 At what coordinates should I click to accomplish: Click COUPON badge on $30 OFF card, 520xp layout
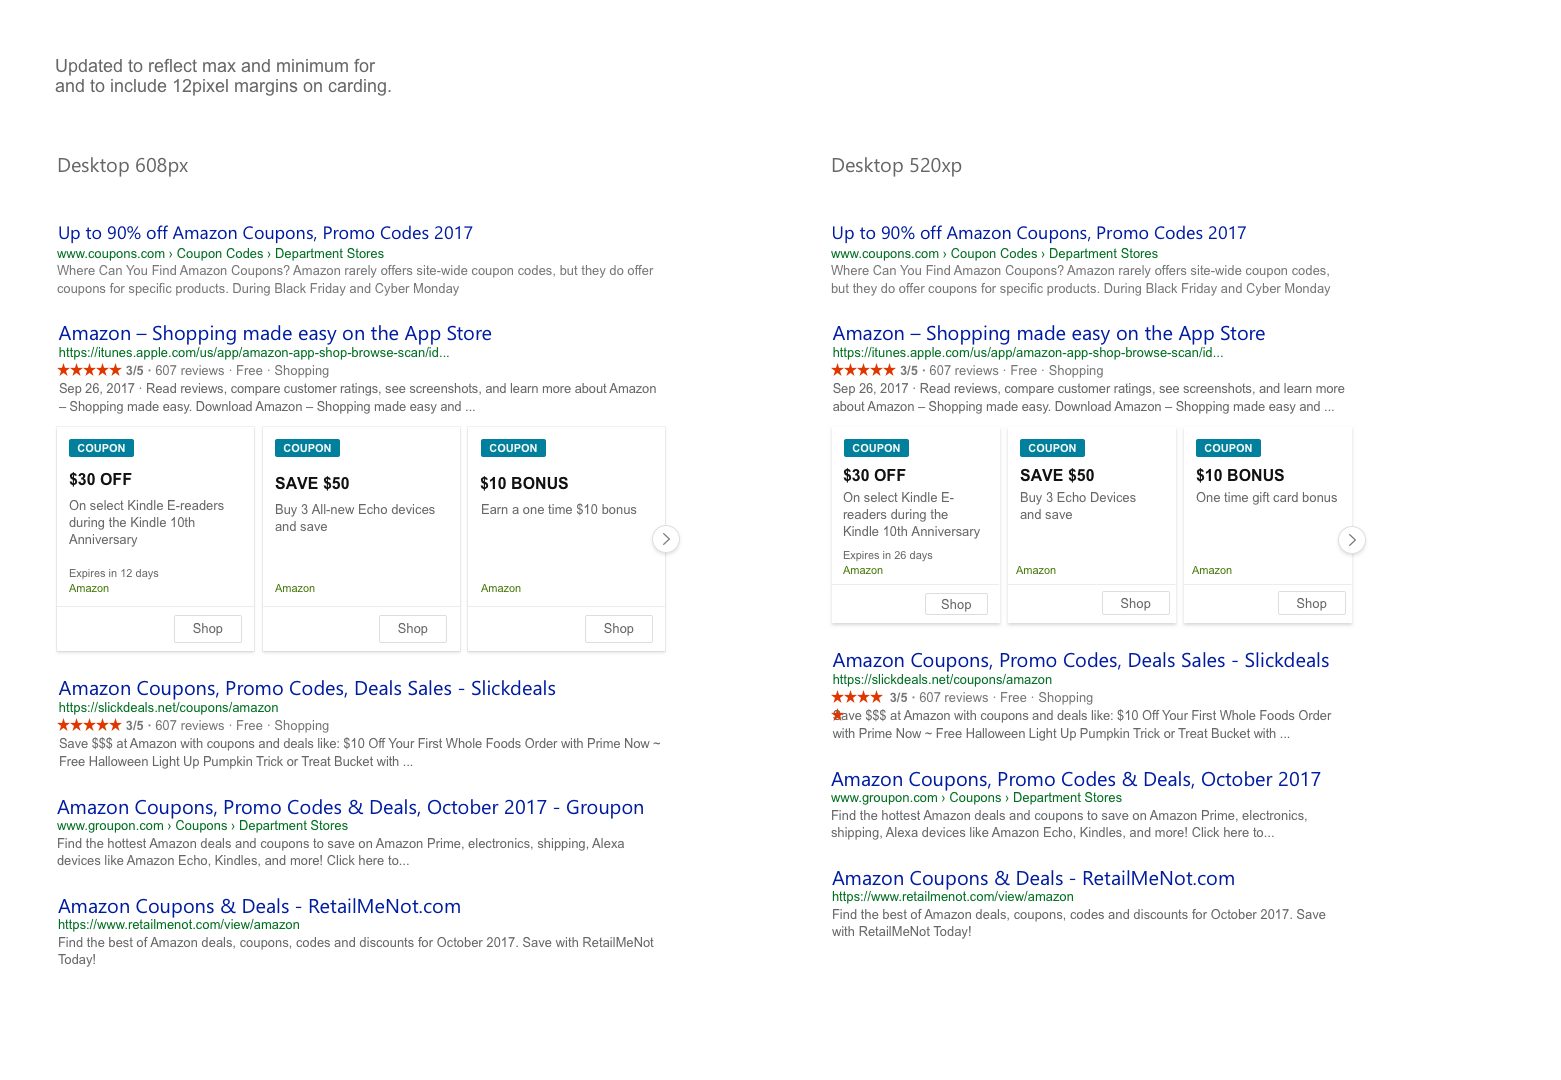876,448
